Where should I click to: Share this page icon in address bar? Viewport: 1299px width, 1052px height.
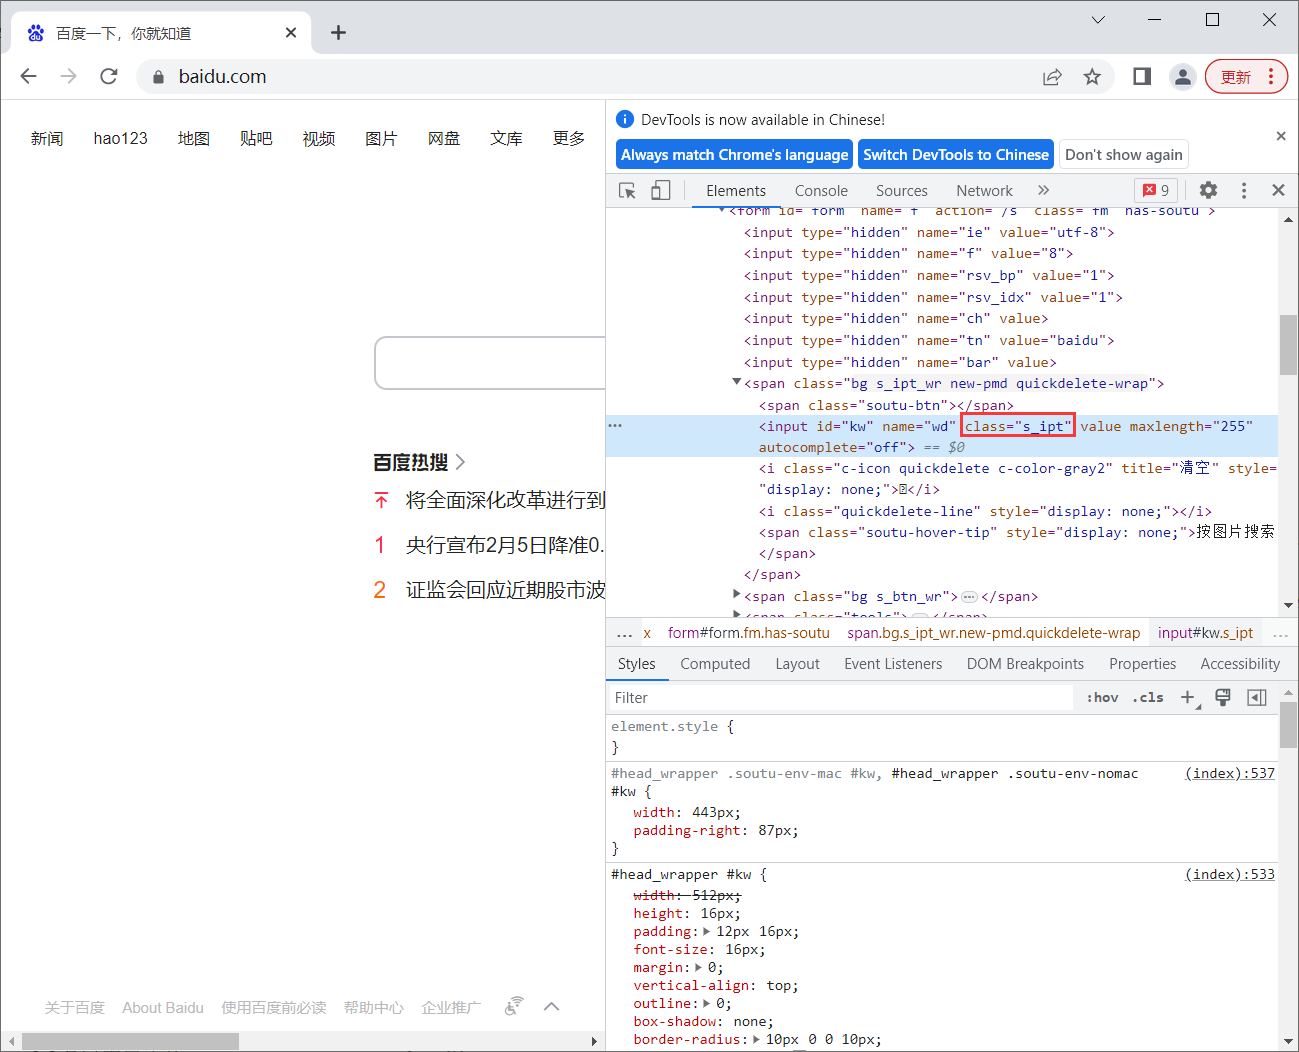(x=1052, y=77)
